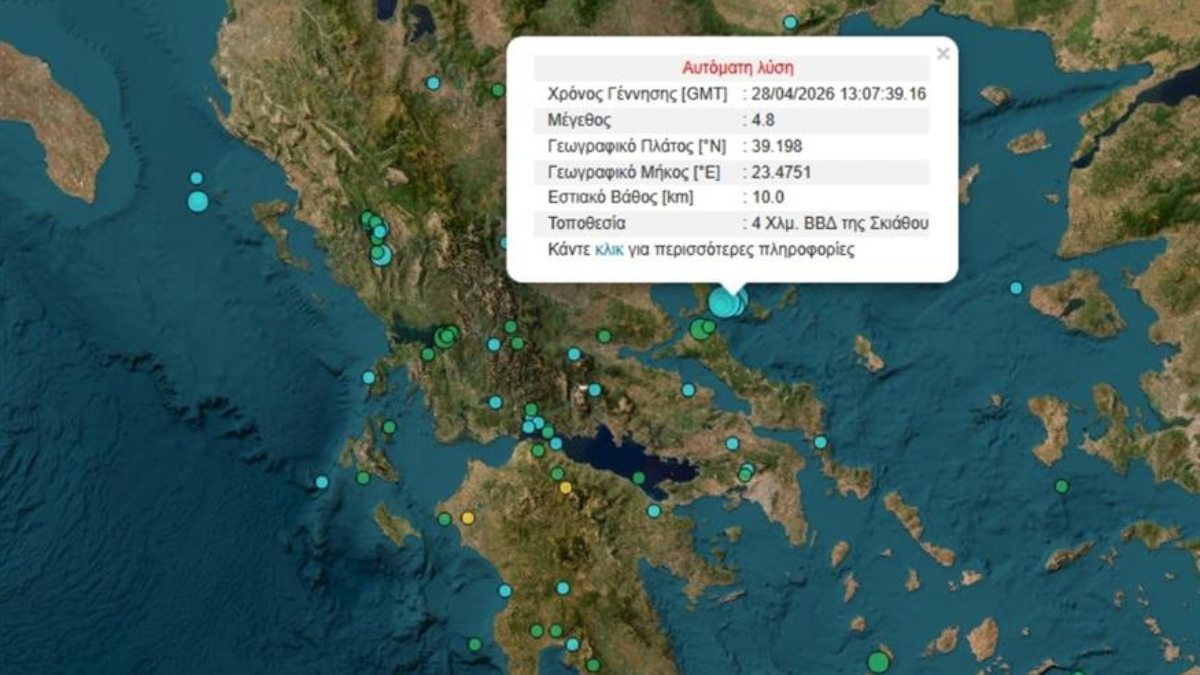
Task: Select the large green marker at the bottom right sea
Action: 878,662
